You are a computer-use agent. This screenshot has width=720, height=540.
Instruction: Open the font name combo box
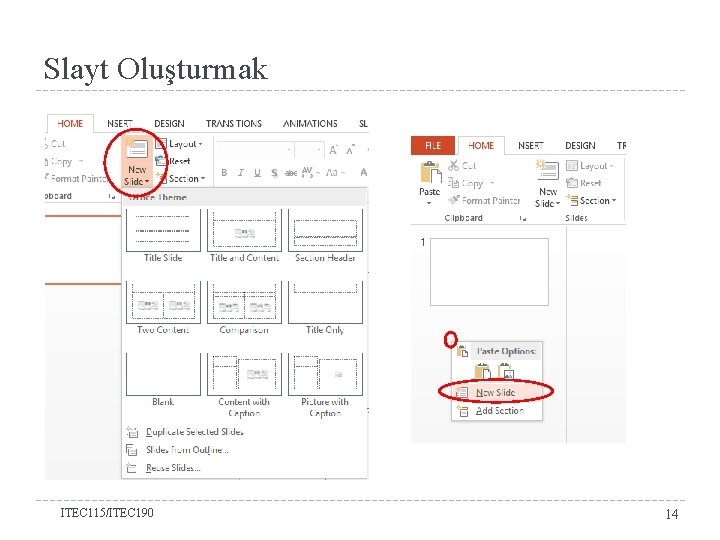coord(255,150)
